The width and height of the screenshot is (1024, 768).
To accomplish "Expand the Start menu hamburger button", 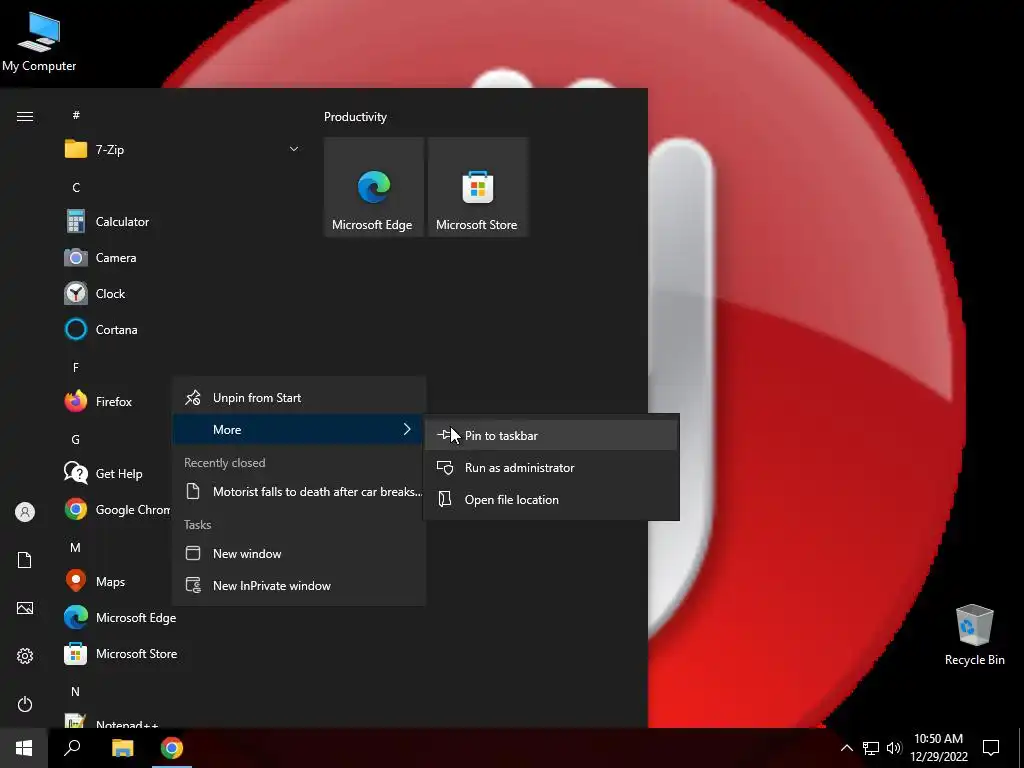I will 25,117.
